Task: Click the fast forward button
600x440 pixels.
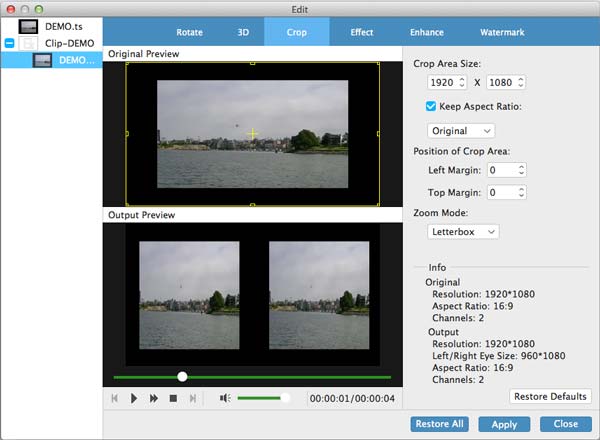Action: point(153,398)
